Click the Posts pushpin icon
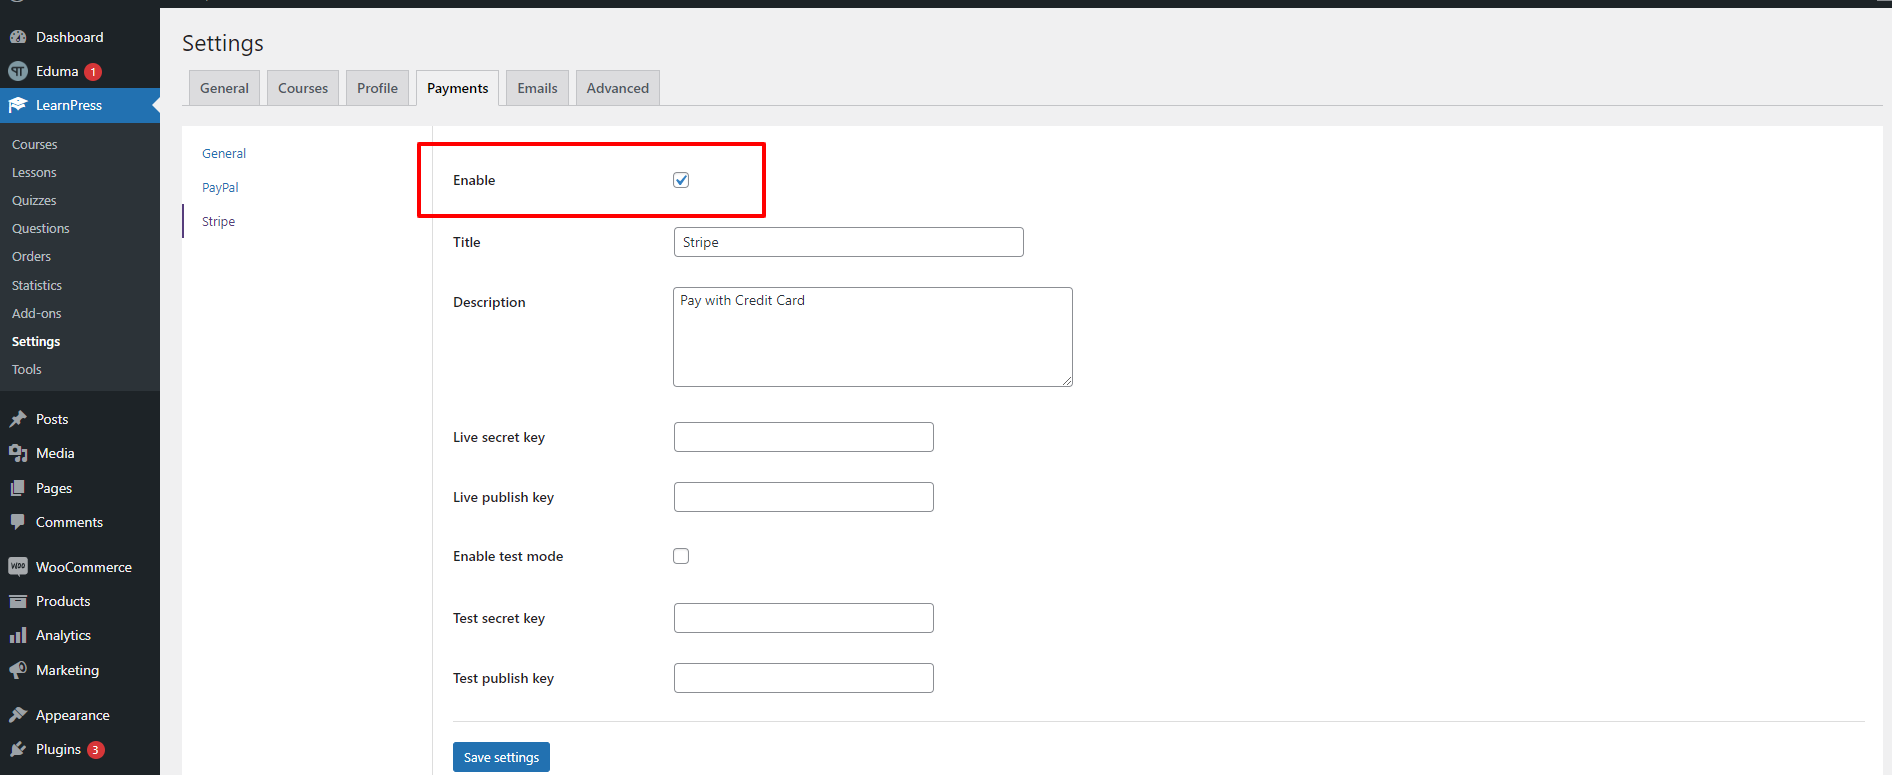Screen dimensions: 1892x775 18,419
